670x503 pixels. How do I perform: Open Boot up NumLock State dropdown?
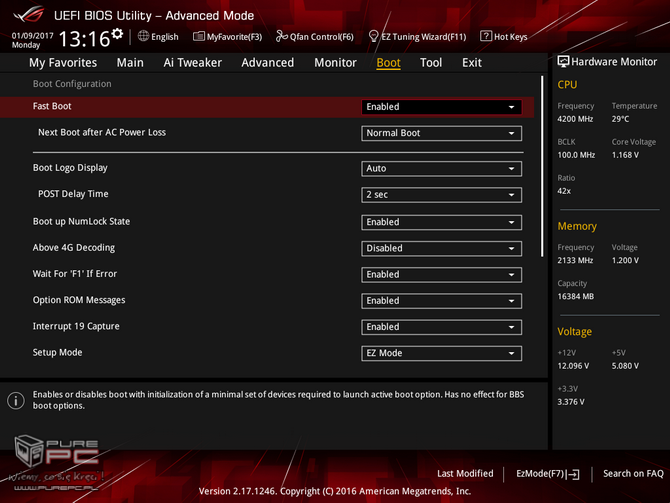[x=441, y=222]
